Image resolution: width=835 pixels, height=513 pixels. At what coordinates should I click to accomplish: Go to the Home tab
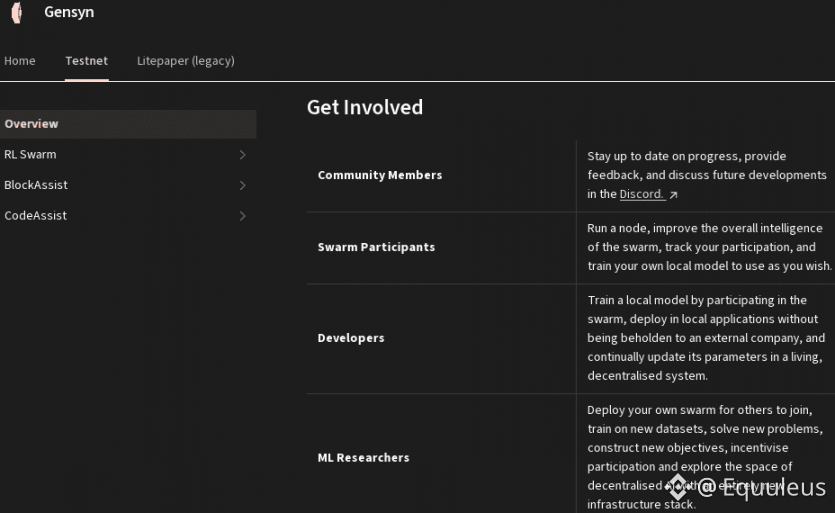coord(20,61)
